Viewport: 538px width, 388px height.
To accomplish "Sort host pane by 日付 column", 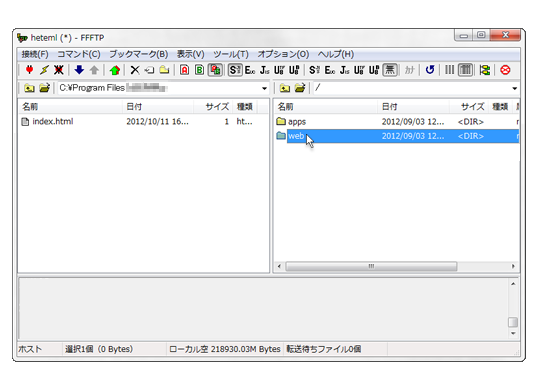I will coord(413,107).
